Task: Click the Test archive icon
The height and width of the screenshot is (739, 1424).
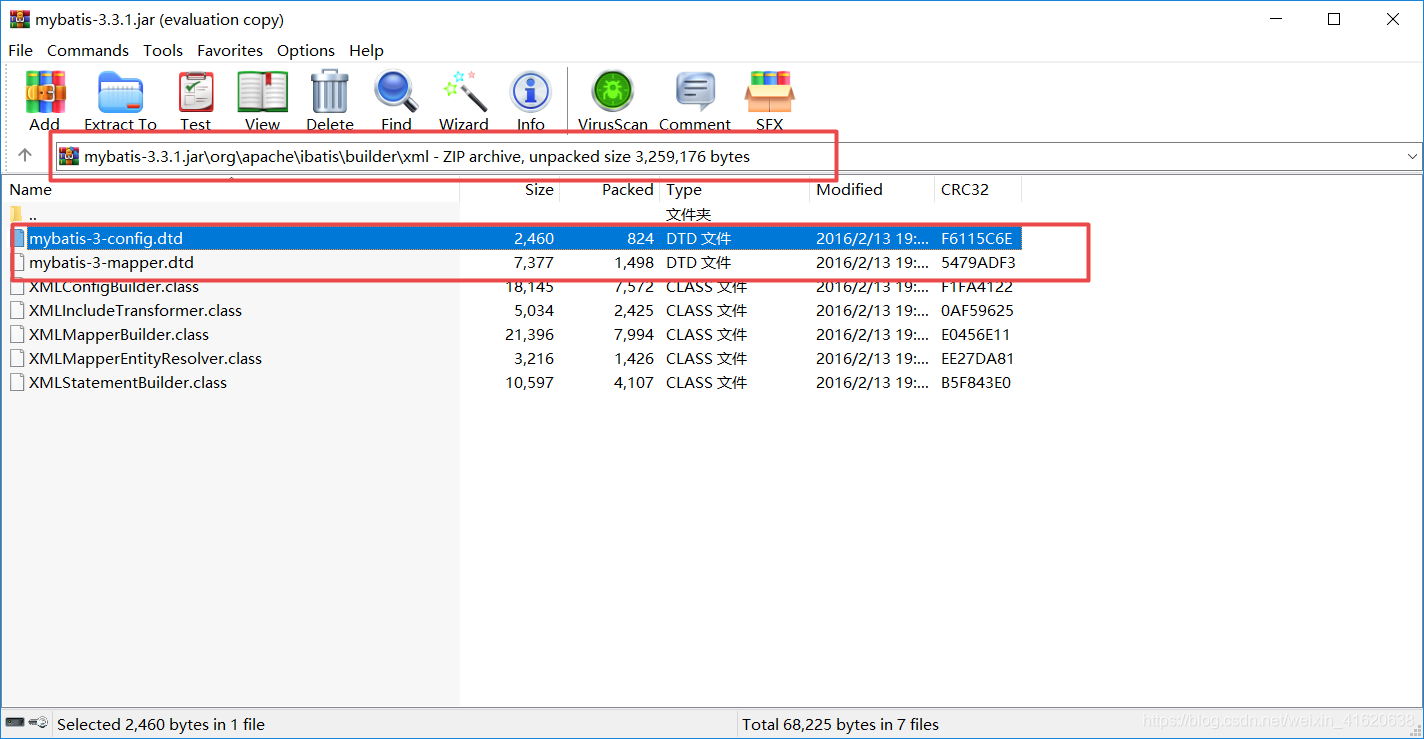Action: tap(196, 97)
